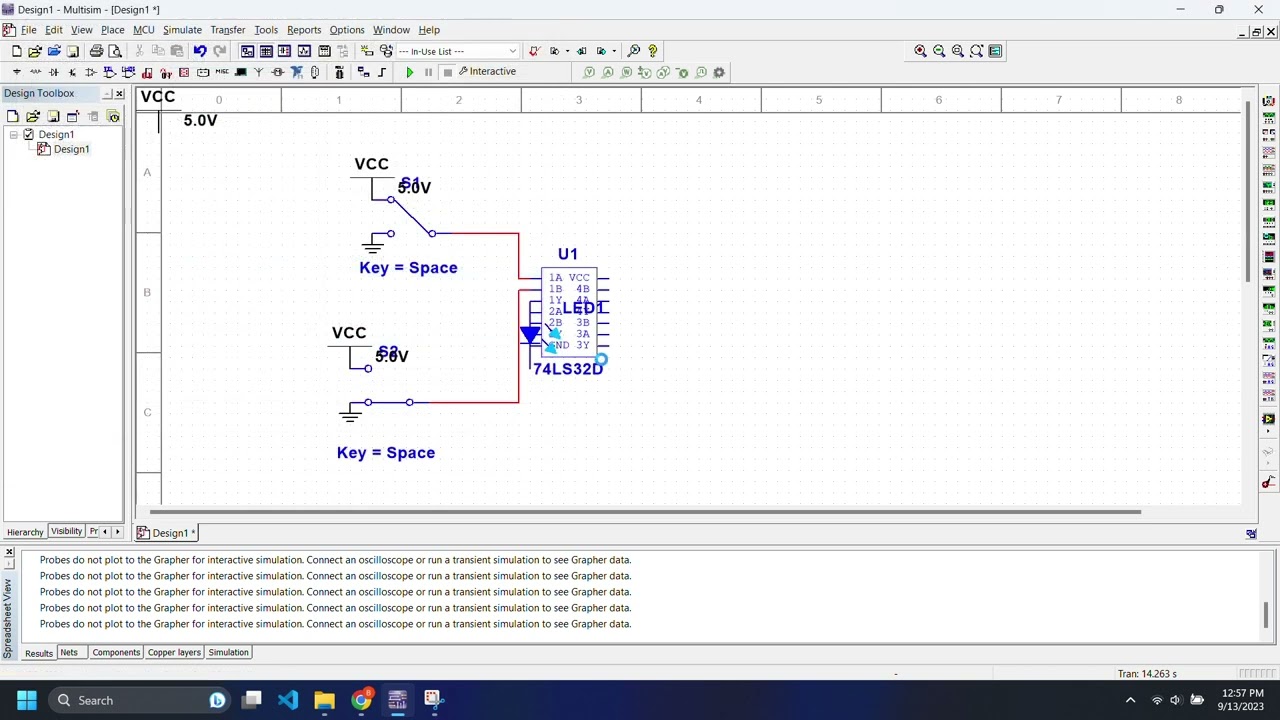The height and width of the screenshot is (720, 1280).
Task: Open Windows Start menu
Action: coord(26,700)
